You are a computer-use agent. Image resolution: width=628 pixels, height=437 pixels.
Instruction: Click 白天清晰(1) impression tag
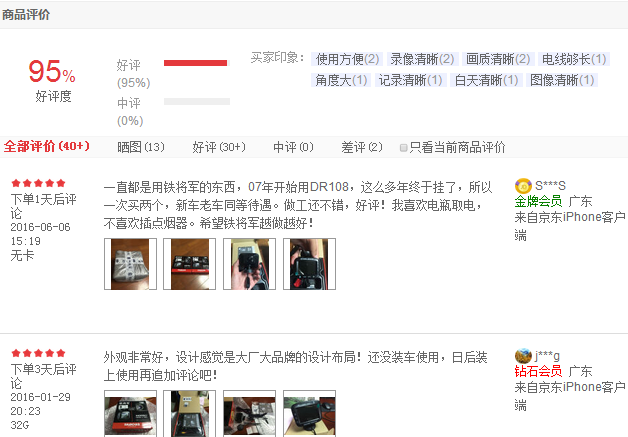click(x=486, y=80)
